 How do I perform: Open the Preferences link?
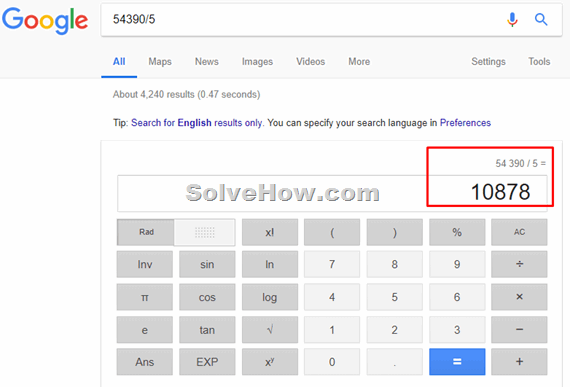(x=465, y=123)
